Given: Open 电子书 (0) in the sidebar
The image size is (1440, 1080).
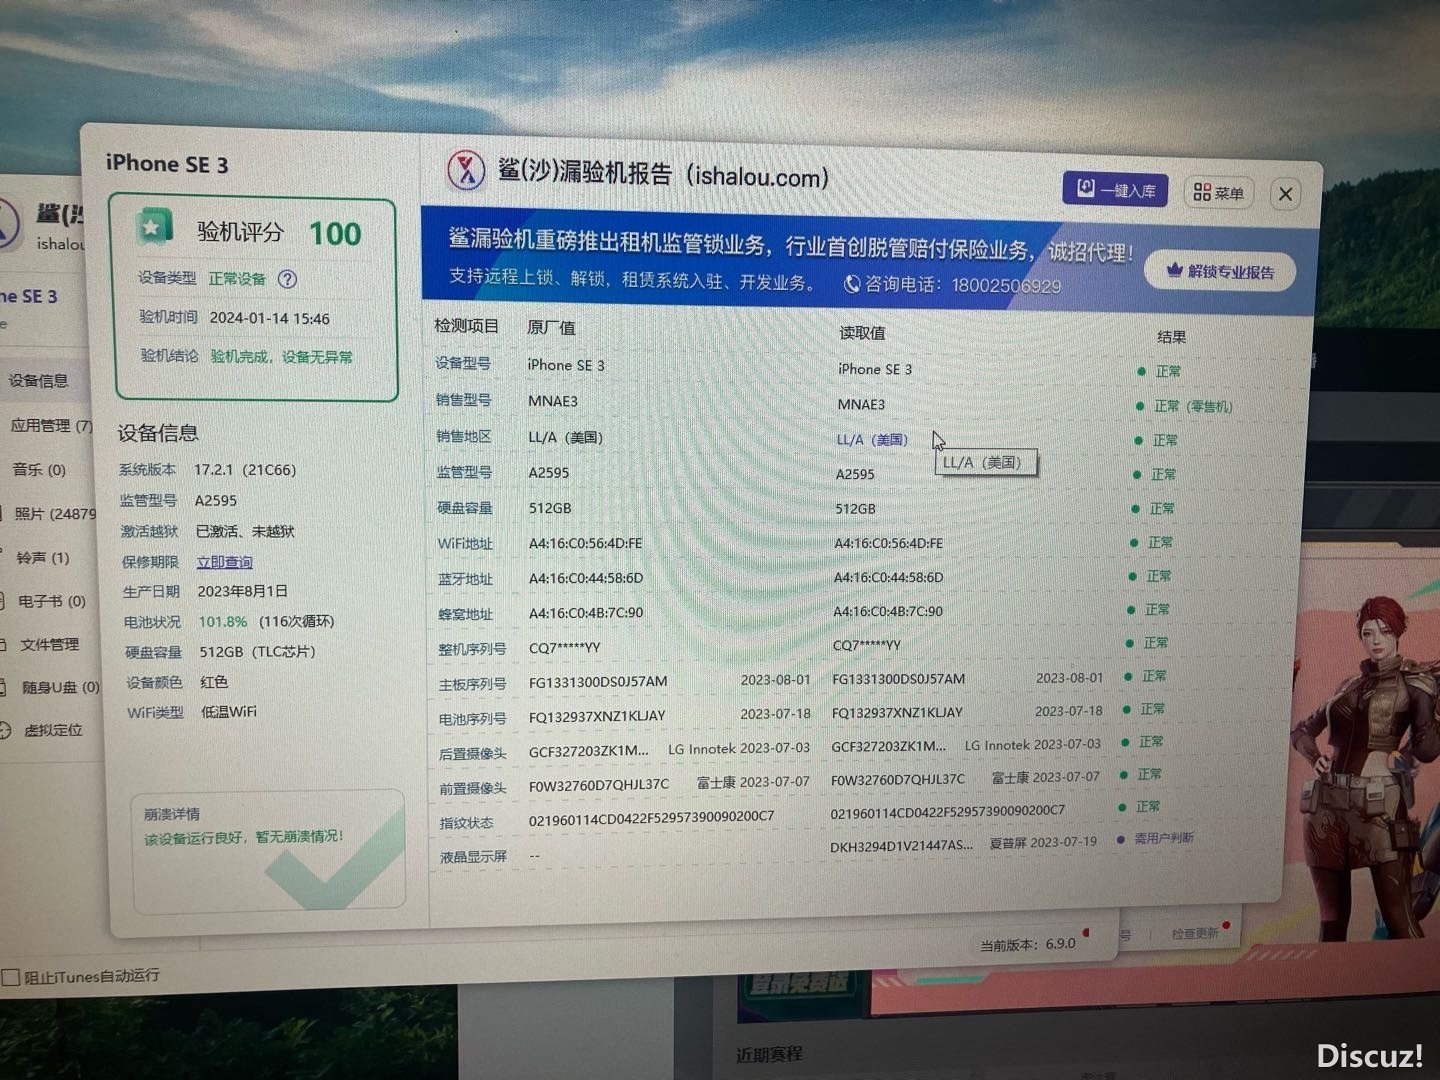Looking at the screenshot, I should pos(52,601).
